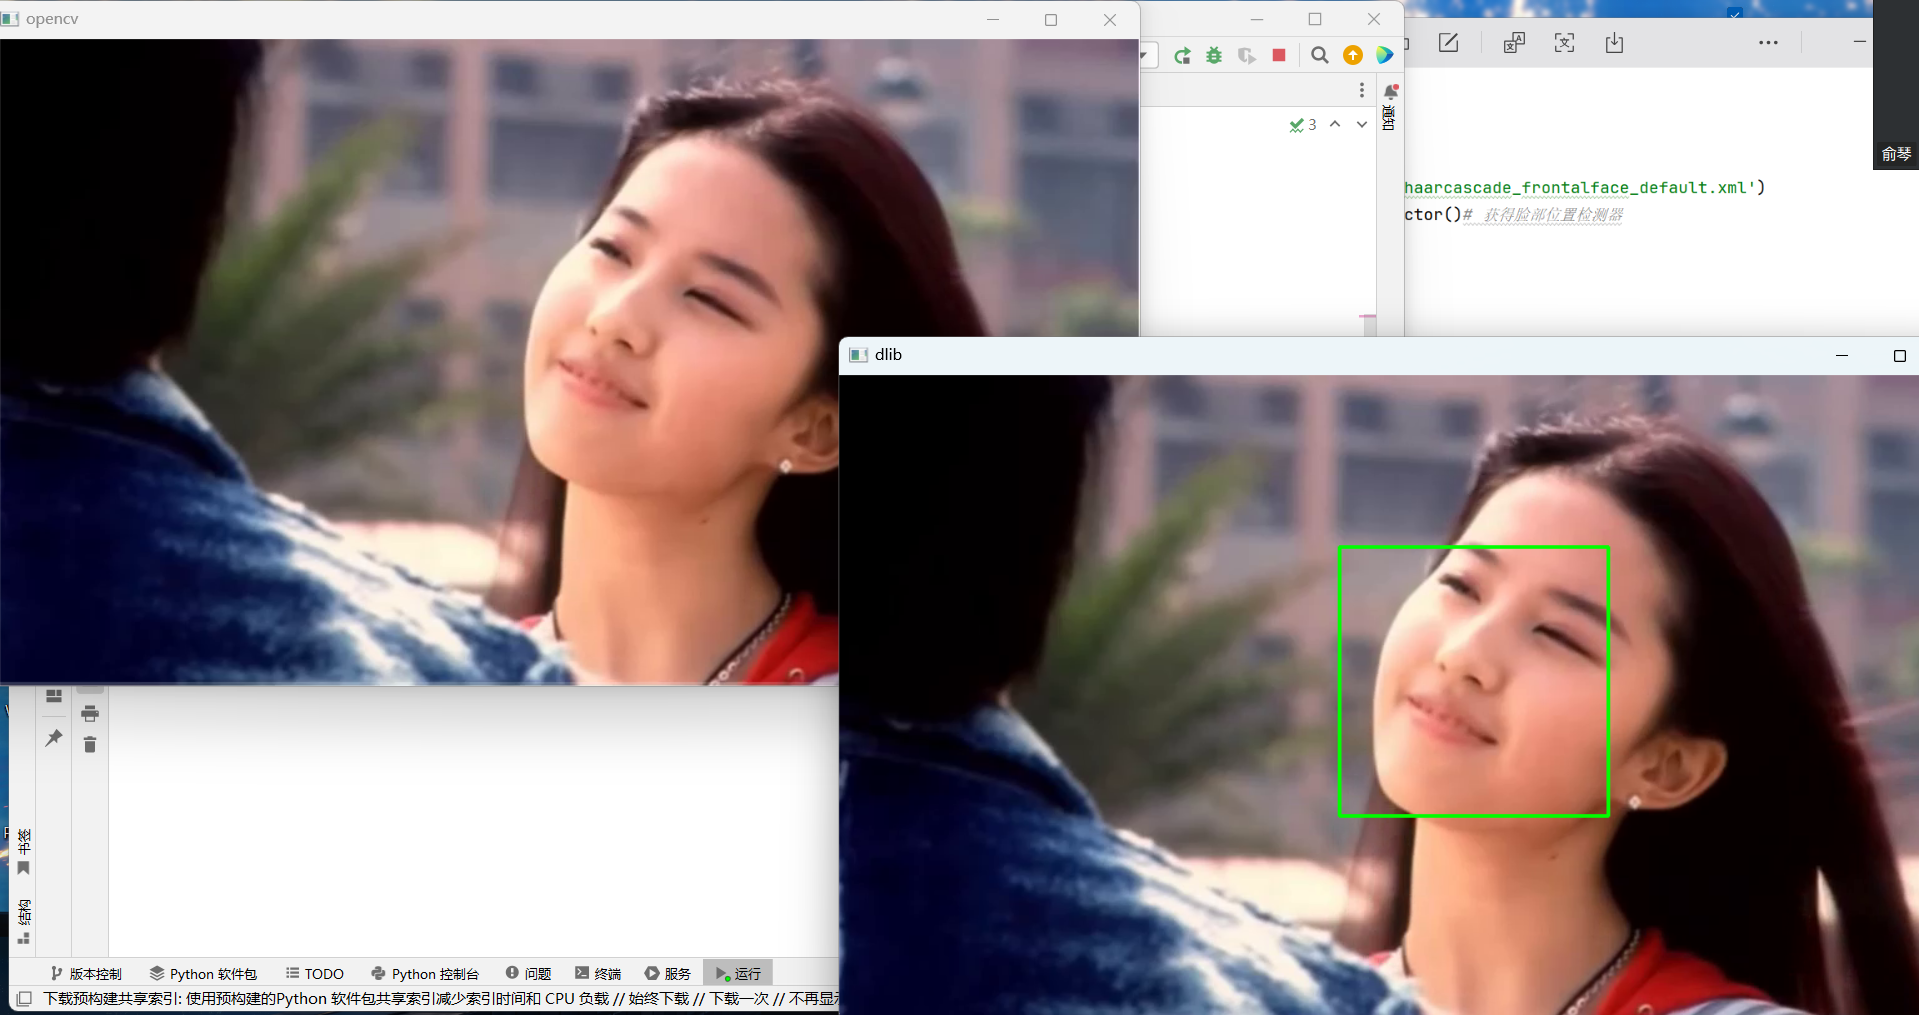Open the editor tab three-dot menu

coord(1362,90)
